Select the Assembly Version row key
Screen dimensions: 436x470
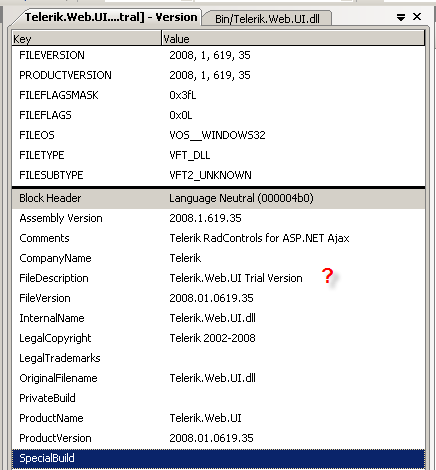(61, 218)
